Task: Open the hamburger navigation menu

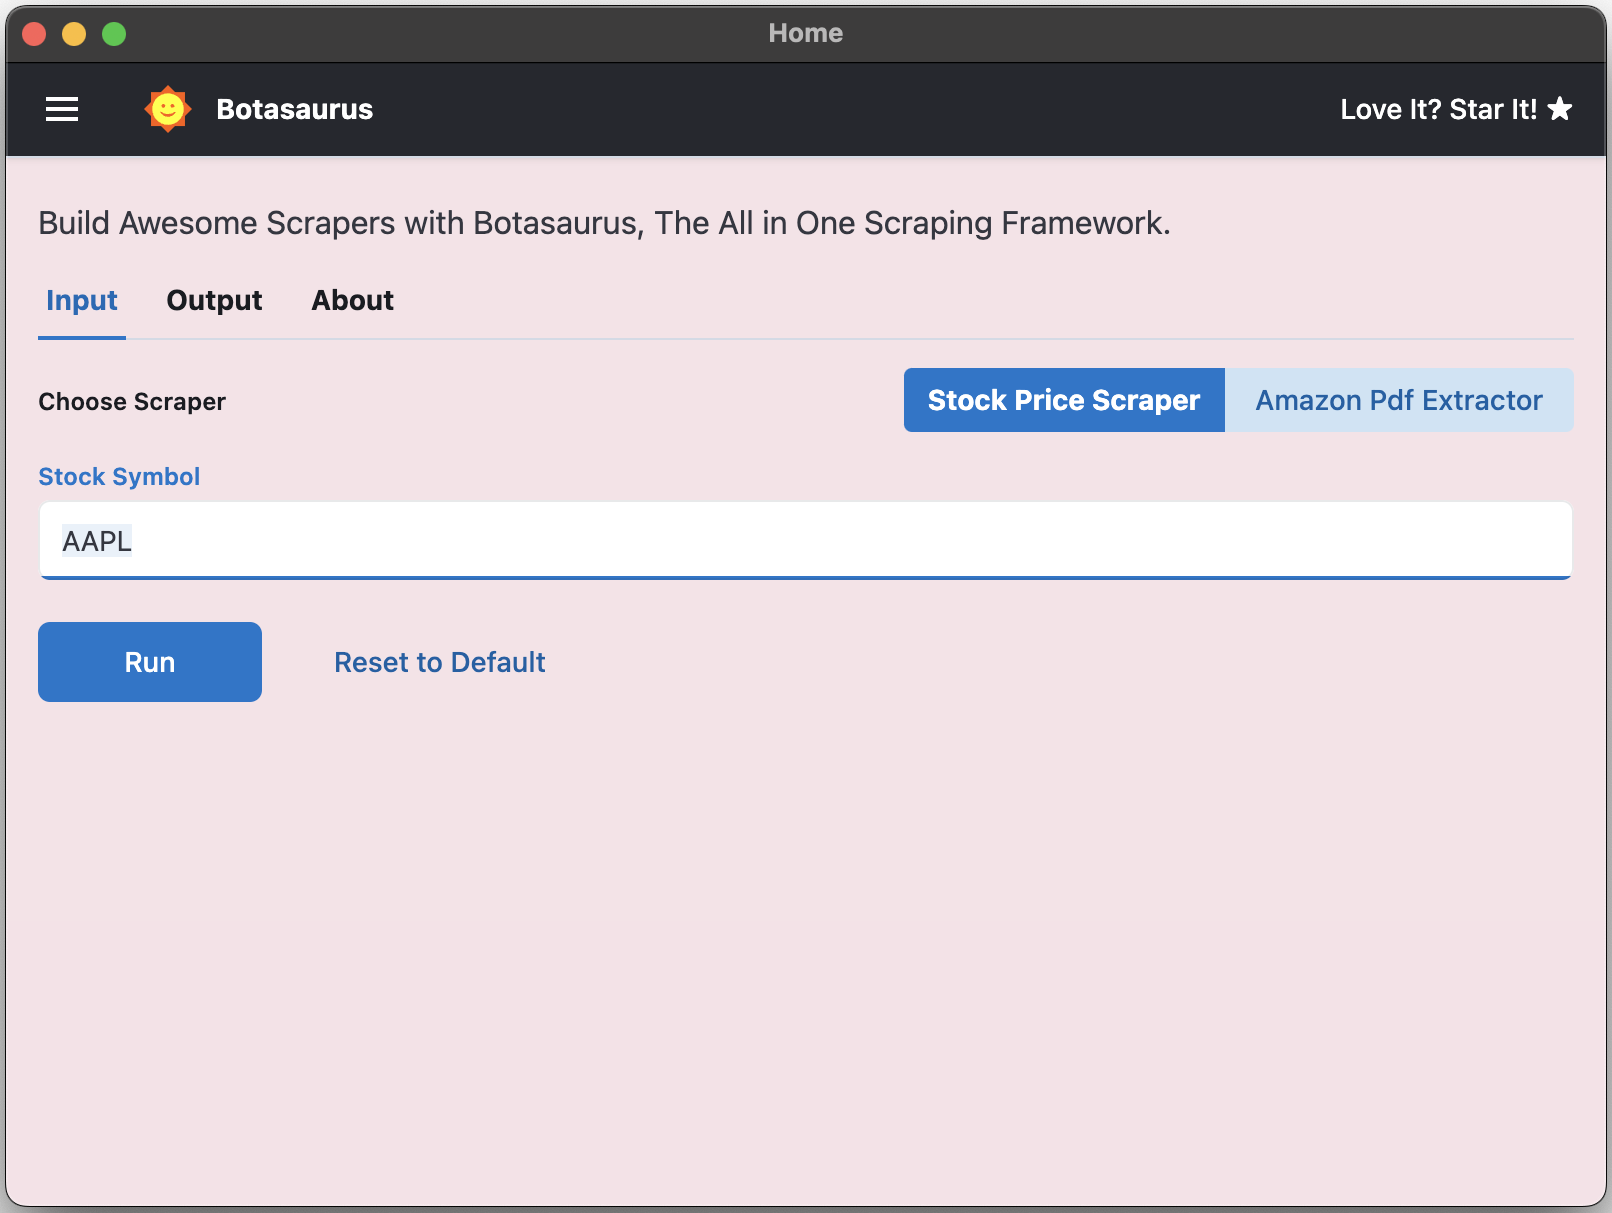Action: tap(61, 109)
